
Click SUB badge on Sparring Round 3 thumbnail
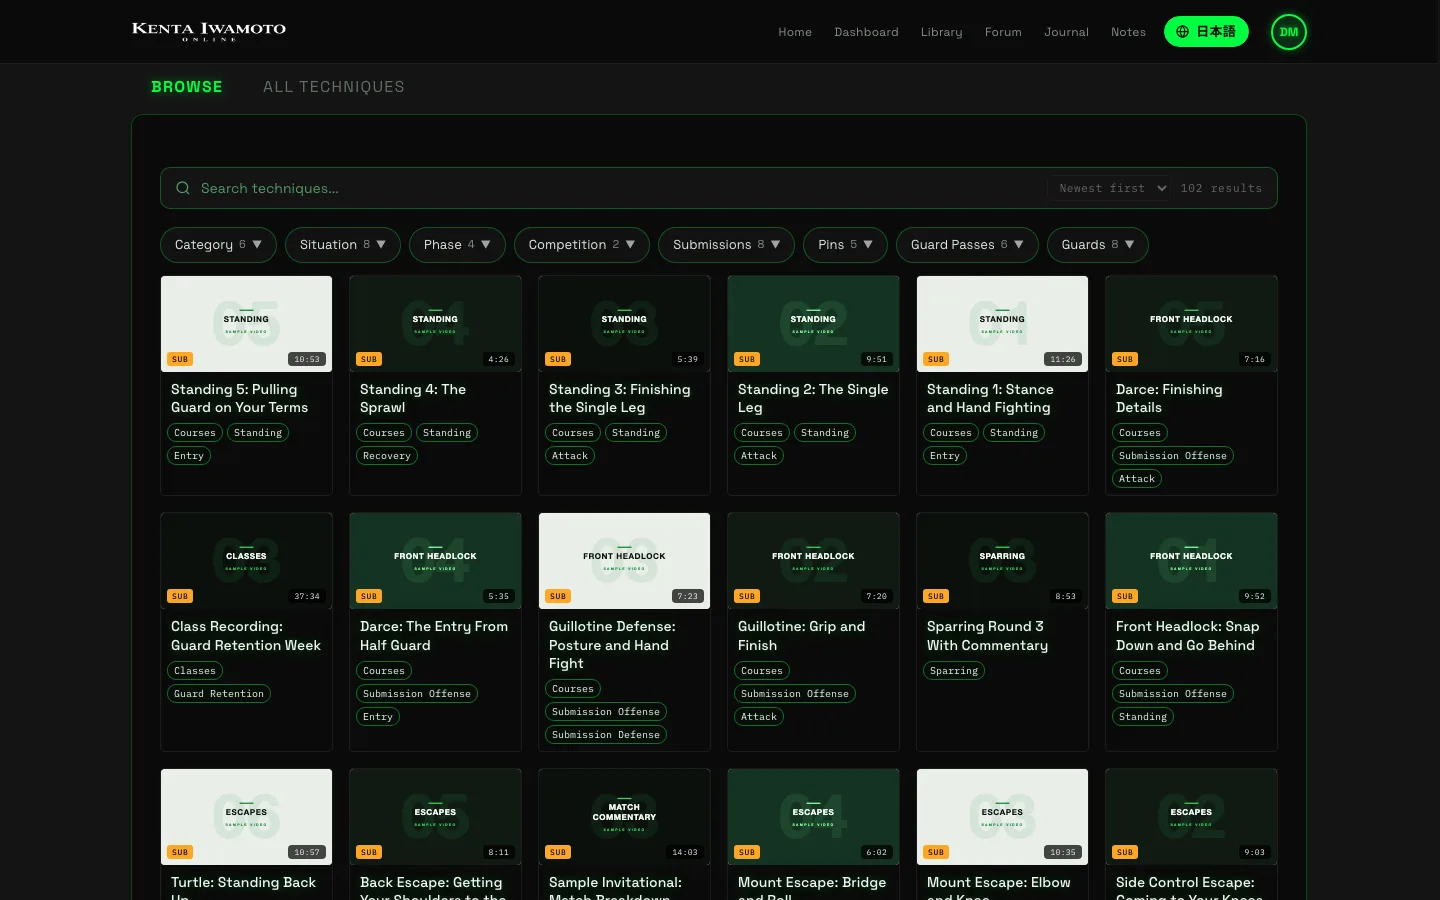point(936,596)
